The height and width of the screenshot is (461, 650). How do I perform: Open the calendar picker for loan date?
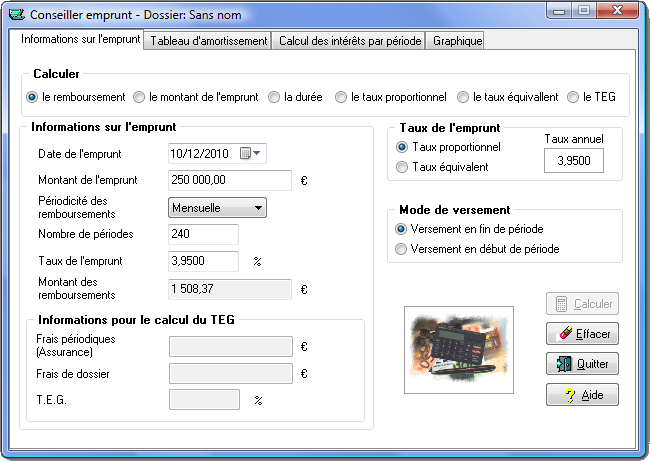coord(249,153)
